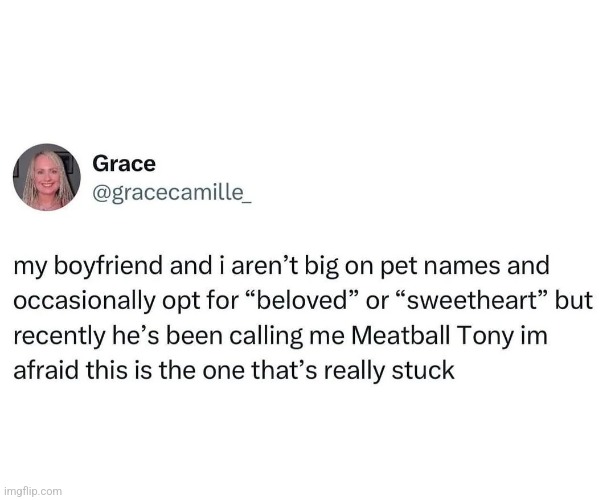
Task: Click the word "afraid" starting the last line
Action: (x=46, y=371)
